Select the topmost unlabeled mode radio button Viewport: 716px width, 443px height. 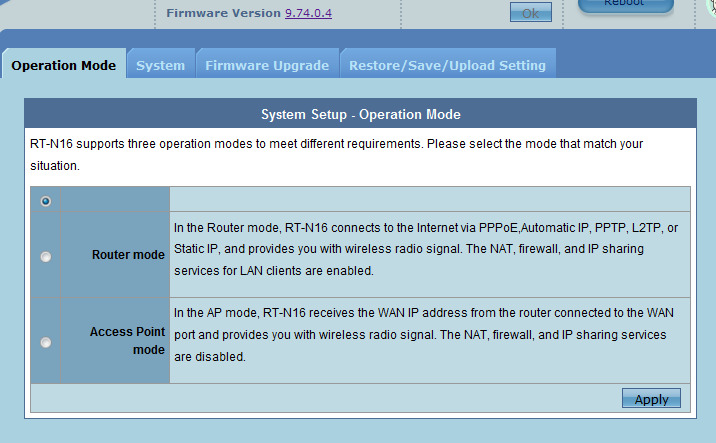tap(46, 201)
